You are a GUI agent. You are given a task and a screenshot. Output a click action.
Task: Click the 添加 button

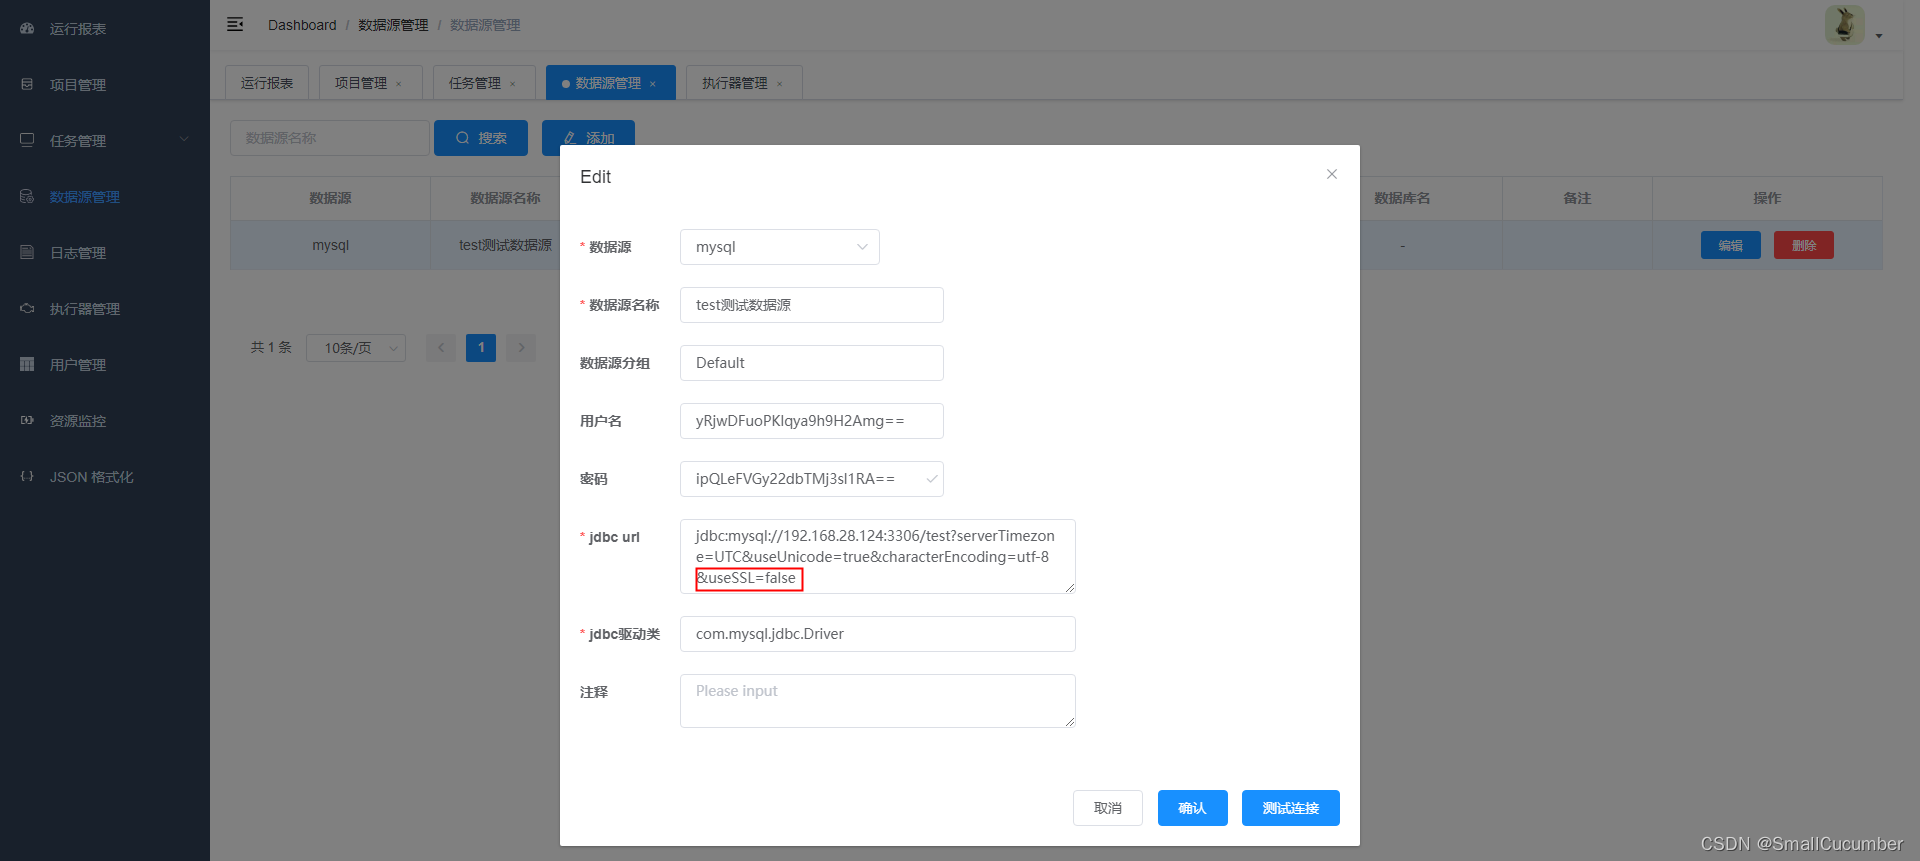click(x=588, y=138)
